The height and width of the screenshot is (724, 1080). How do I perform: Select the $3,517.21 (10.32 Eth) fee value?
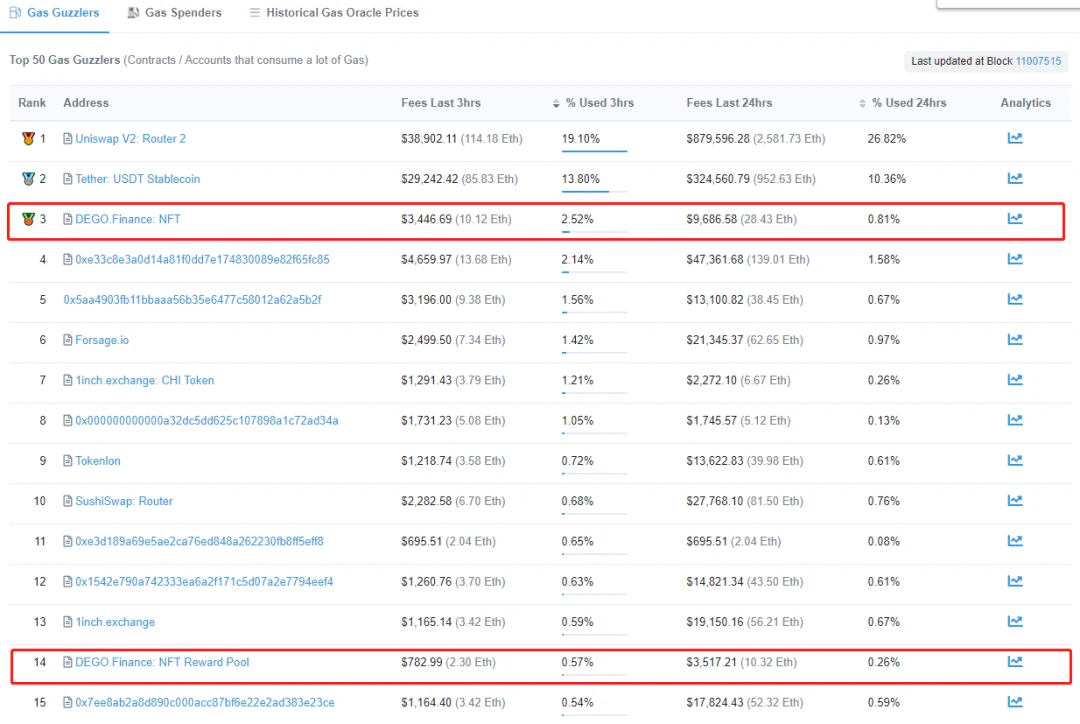point(741,662)
